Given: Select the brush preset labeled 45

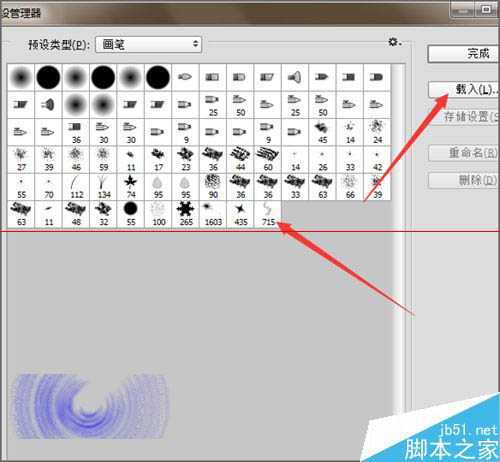Looking at the screenshot, I should point(323,132).
